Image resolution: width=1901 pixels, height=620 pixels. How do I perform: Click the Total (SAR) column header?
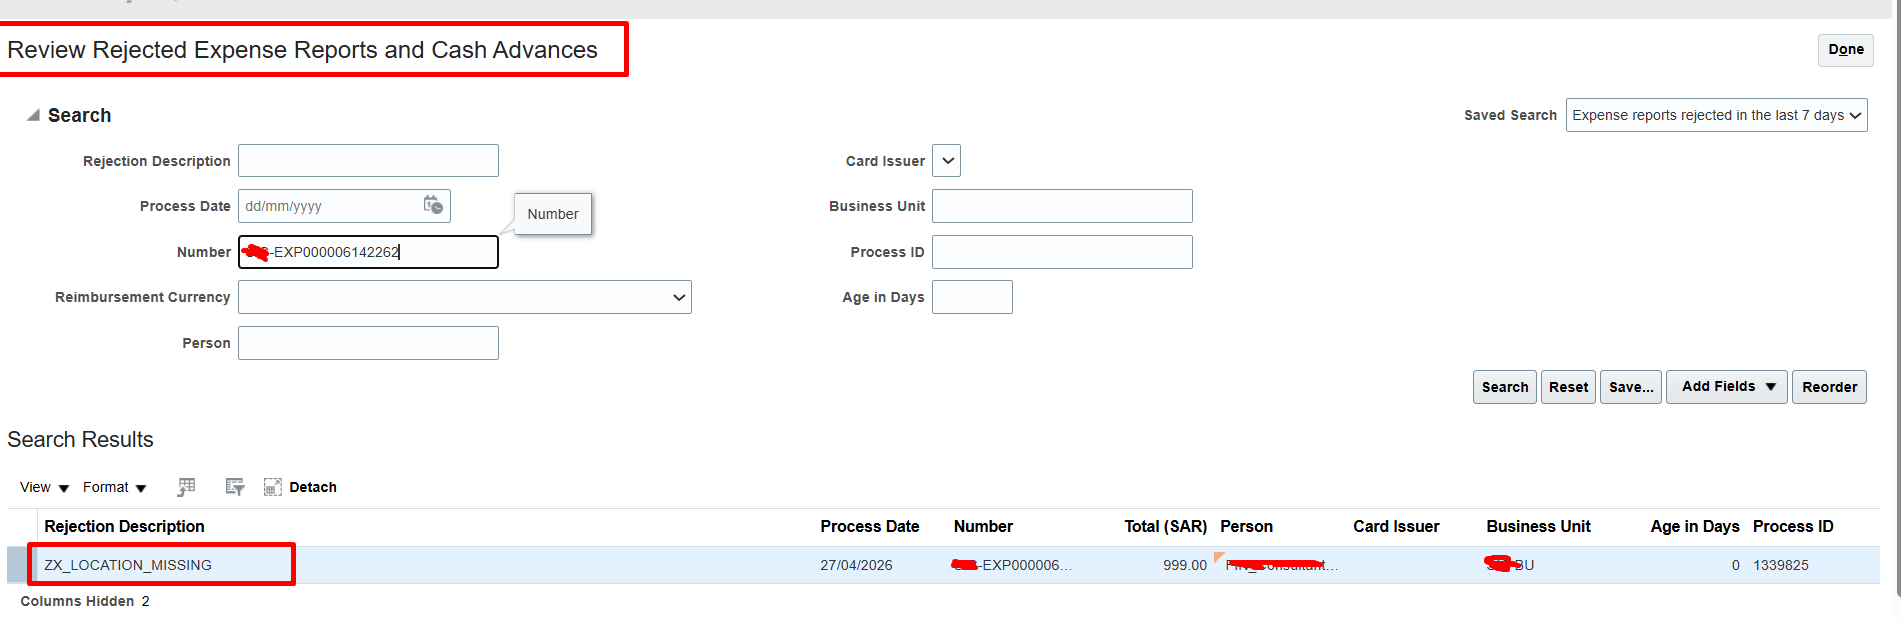point(1165,526)
